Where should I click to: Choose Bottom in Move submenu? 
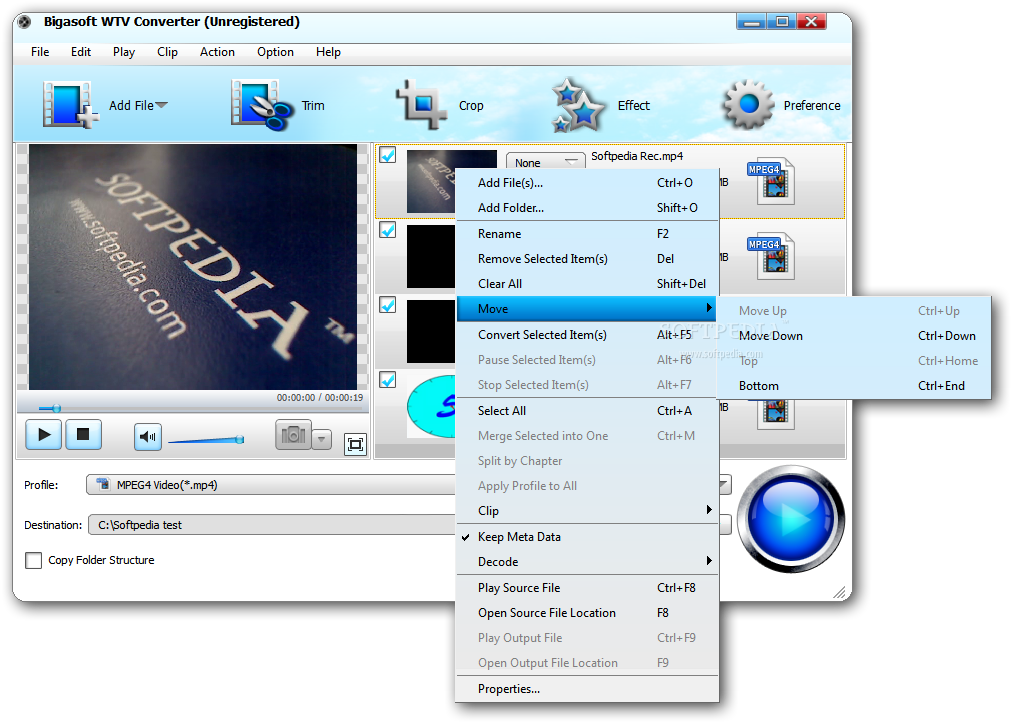pos(855,386)
